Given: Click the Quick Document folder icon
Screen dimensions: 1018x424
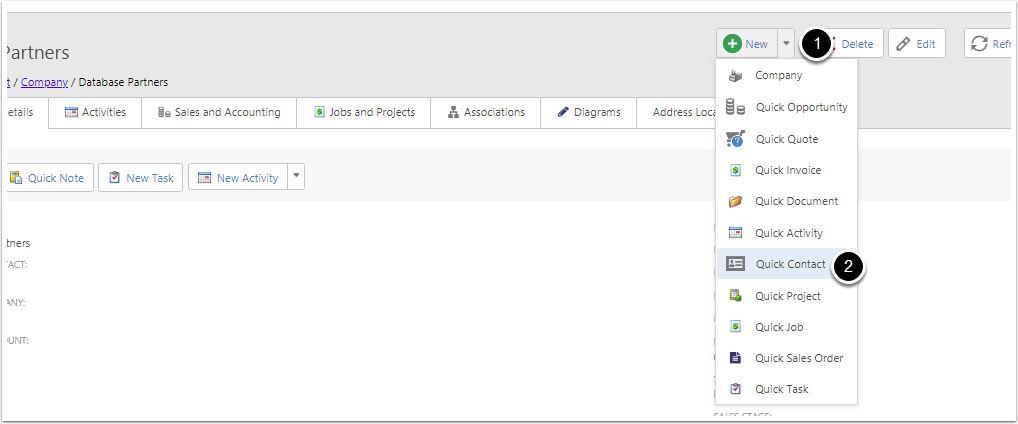Looking at the screenshot, I should tap(735, 201).
